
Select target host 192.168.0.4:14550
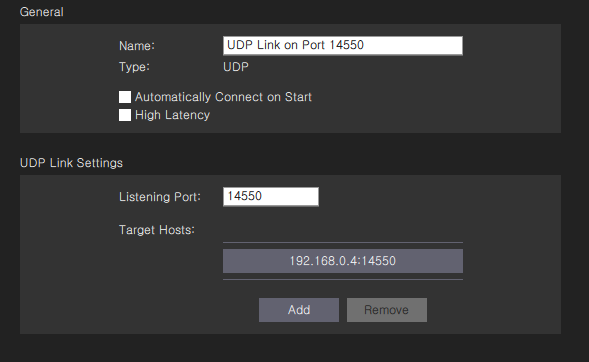[343, 261]
